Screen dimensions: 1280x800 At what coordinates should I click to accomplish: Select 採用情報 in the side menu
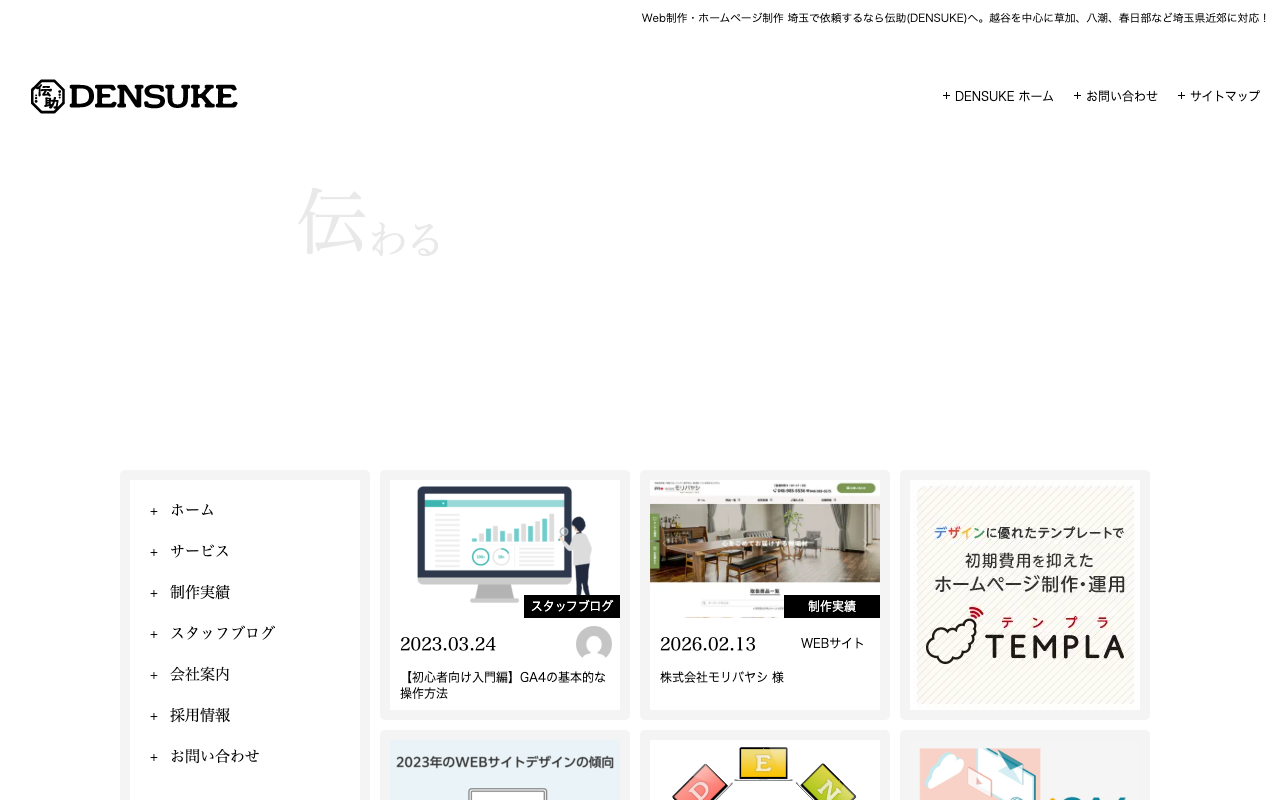point(200,715)
